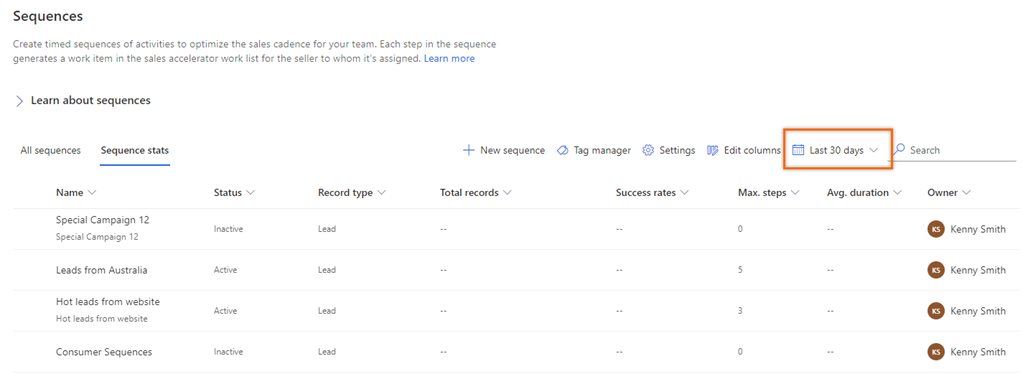Click max steps value 5 for Leads from Australia

coord(740,270)
